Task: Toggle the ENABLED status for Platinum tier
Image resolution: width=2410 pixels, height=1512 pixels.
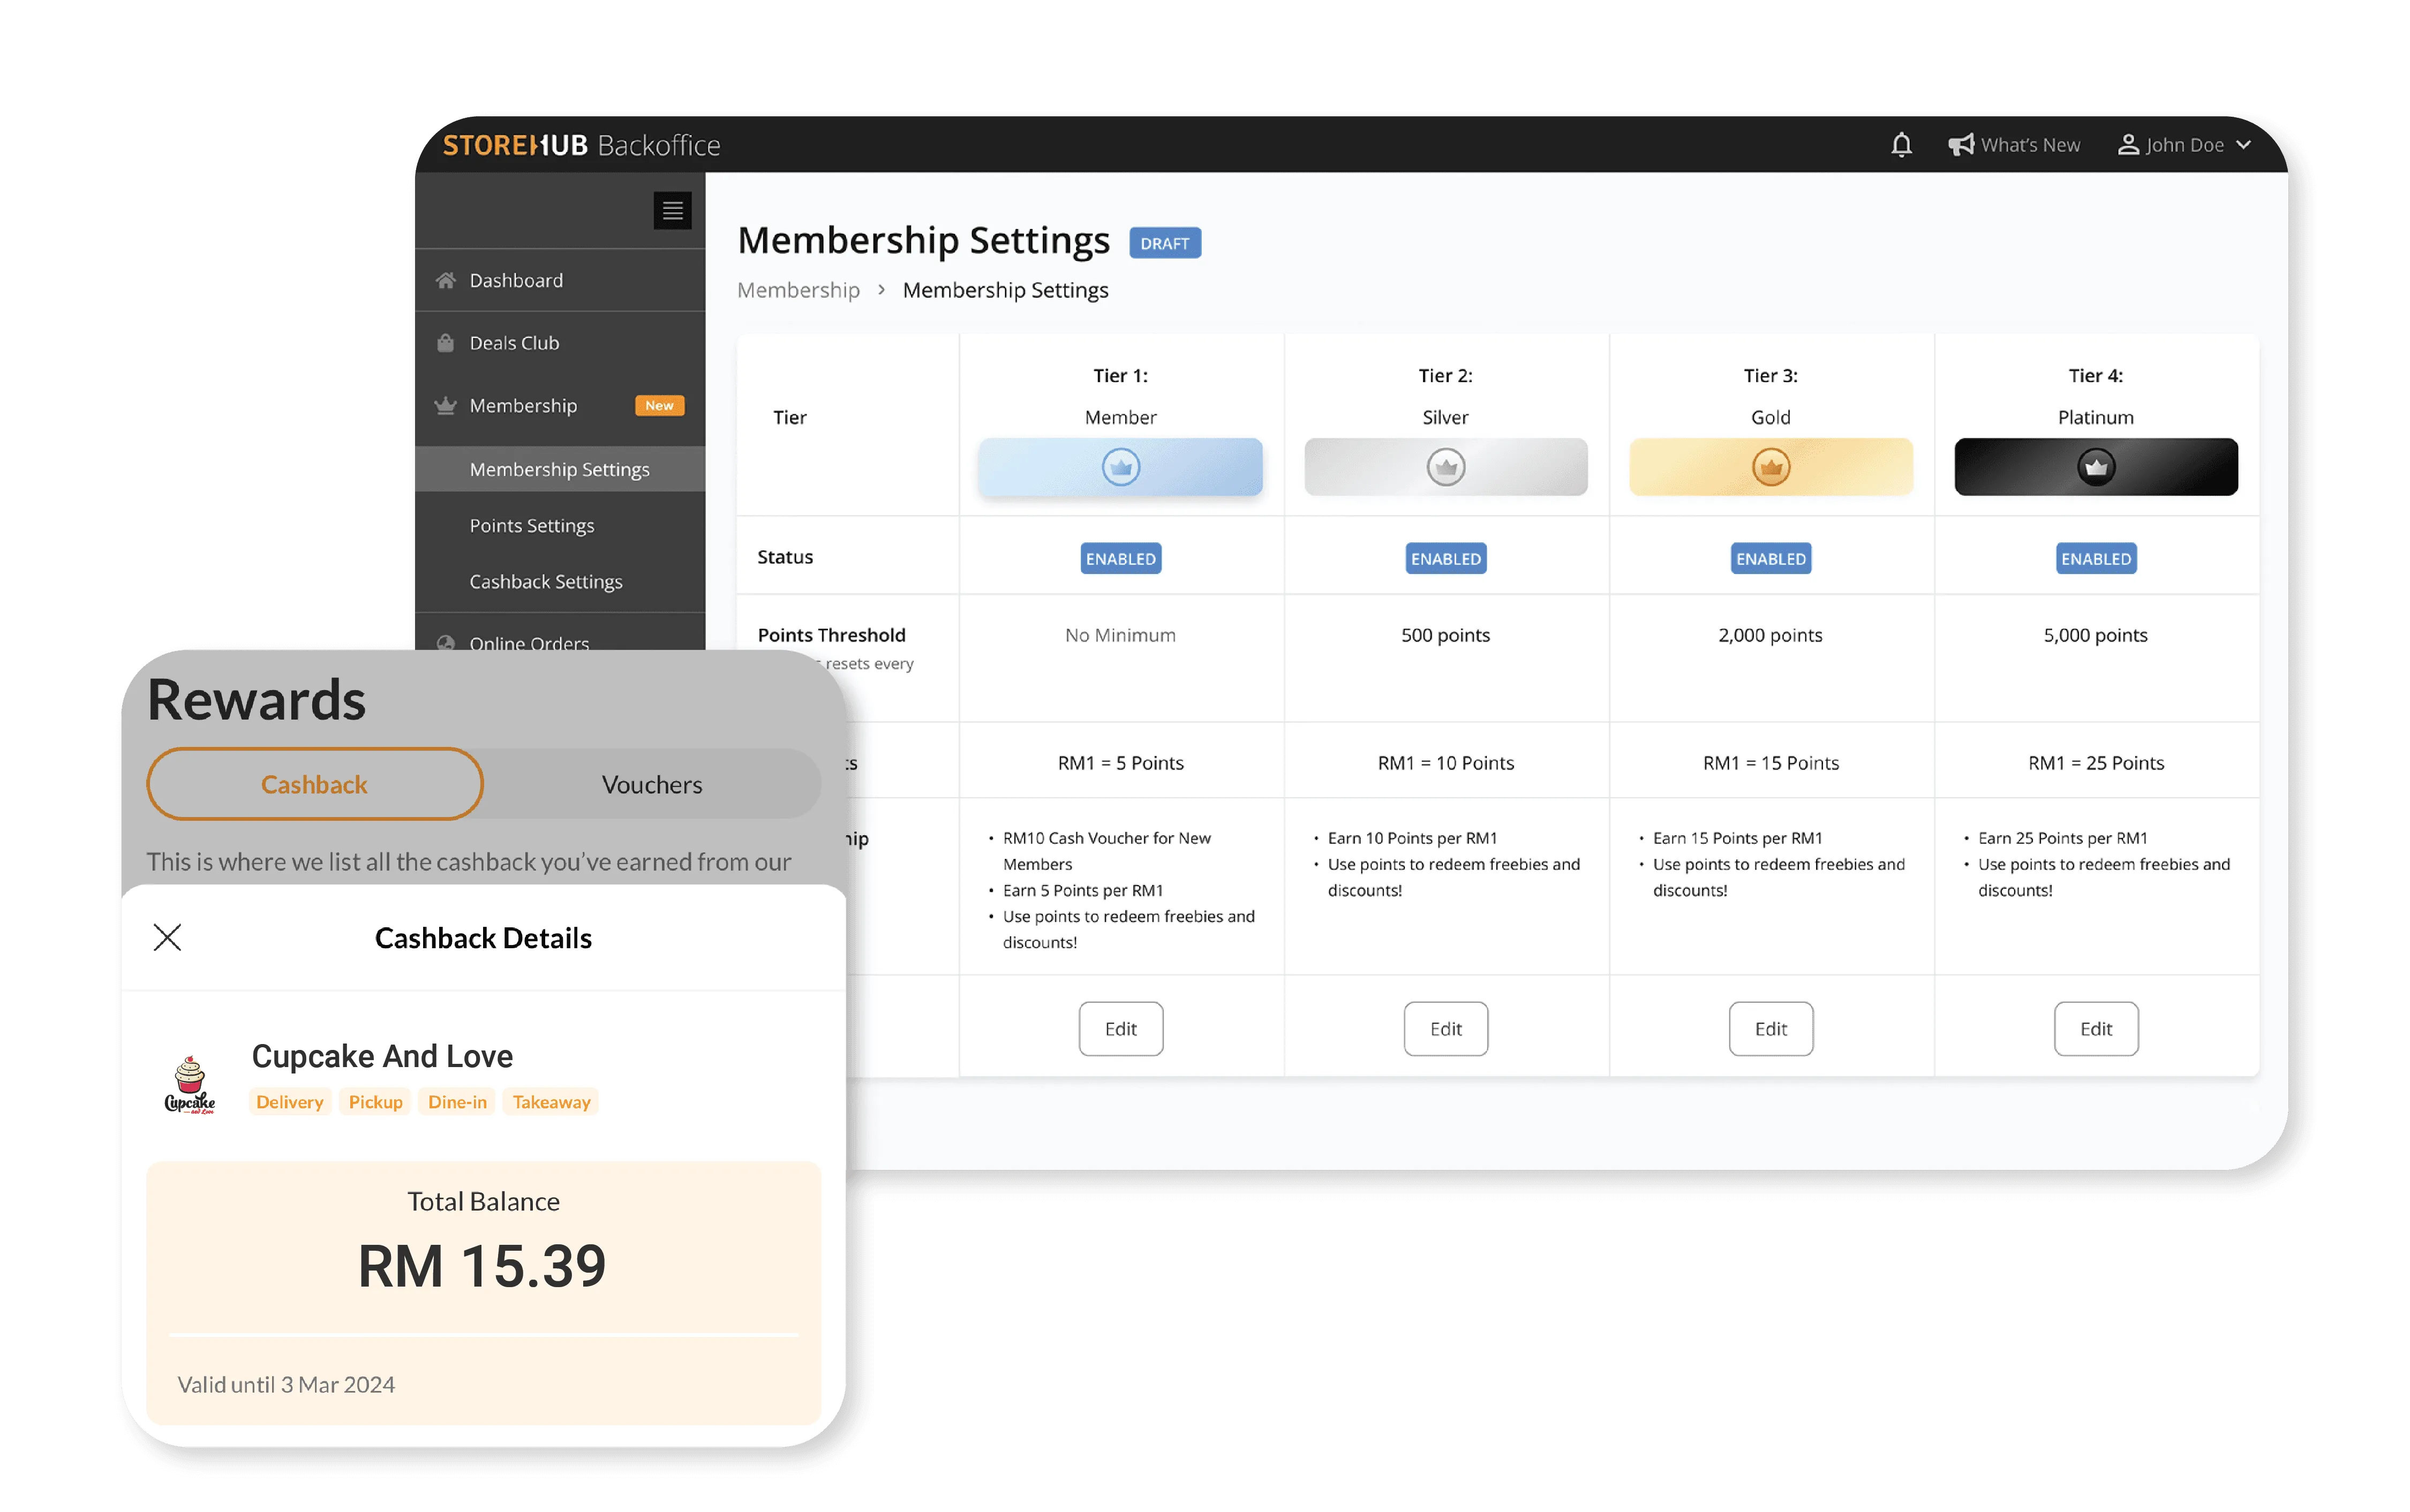Action: 2096,558
